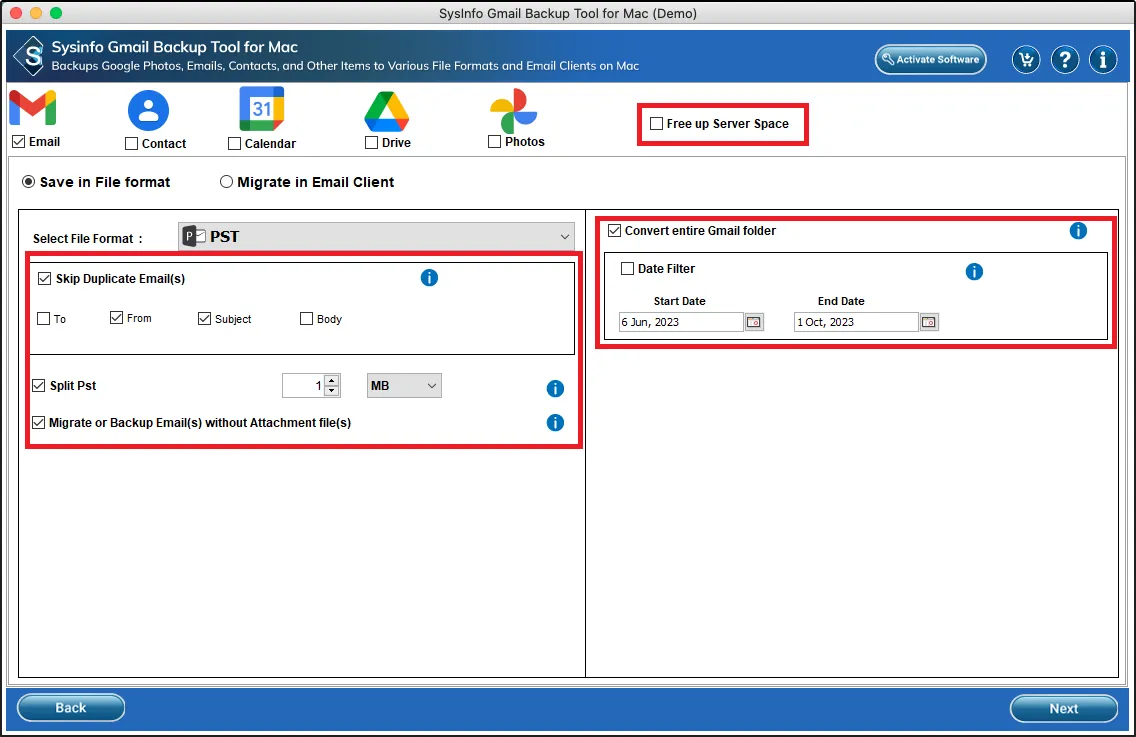The height and width of the screenshot is (737, 1136).
Task: Click the Start Date input field
Action: point(680,322)
